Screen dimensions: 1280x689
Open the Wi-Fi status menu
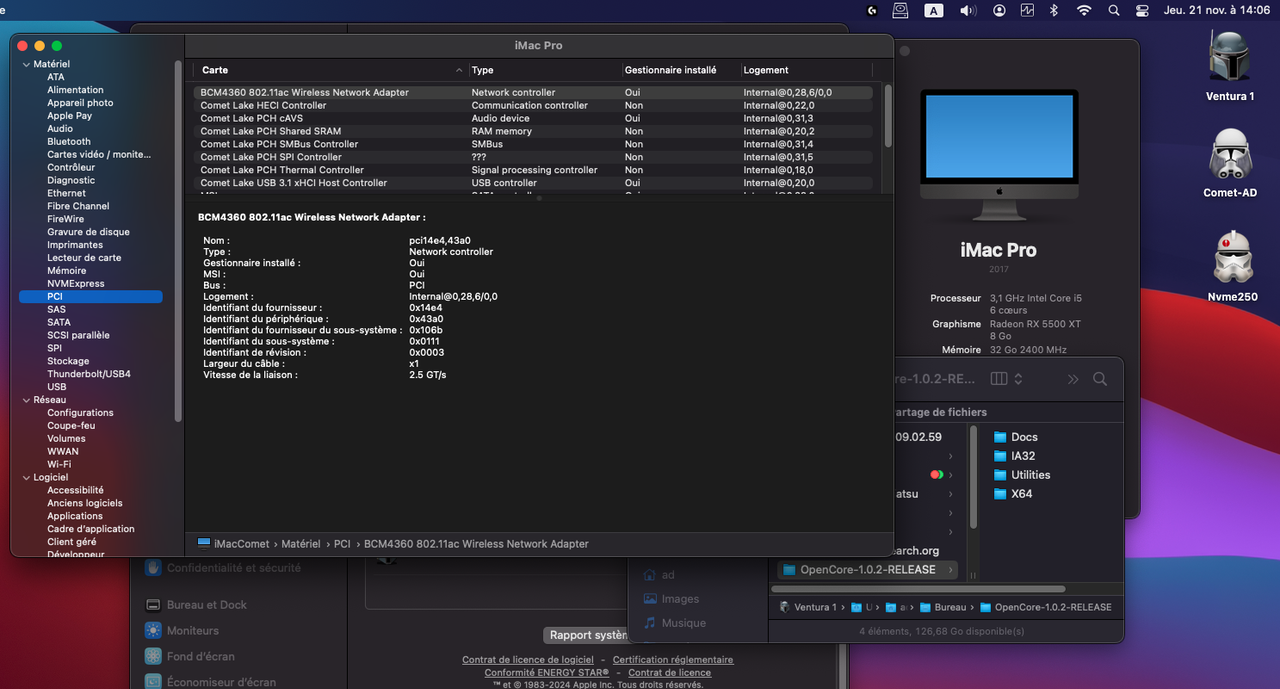1084,10
